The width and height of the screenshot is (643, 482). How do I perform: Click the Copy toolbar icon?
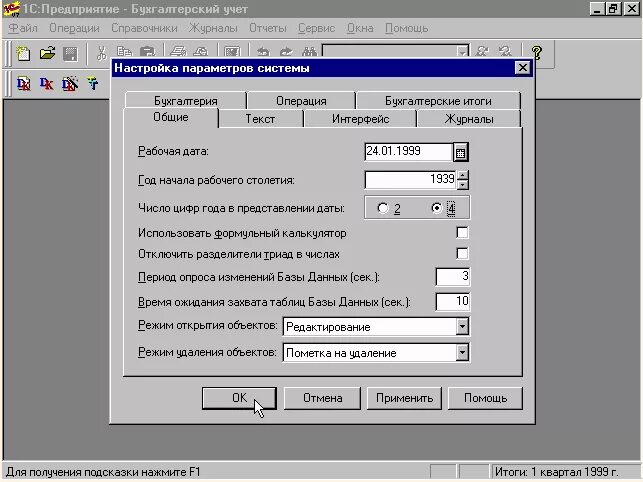[124, 52]
